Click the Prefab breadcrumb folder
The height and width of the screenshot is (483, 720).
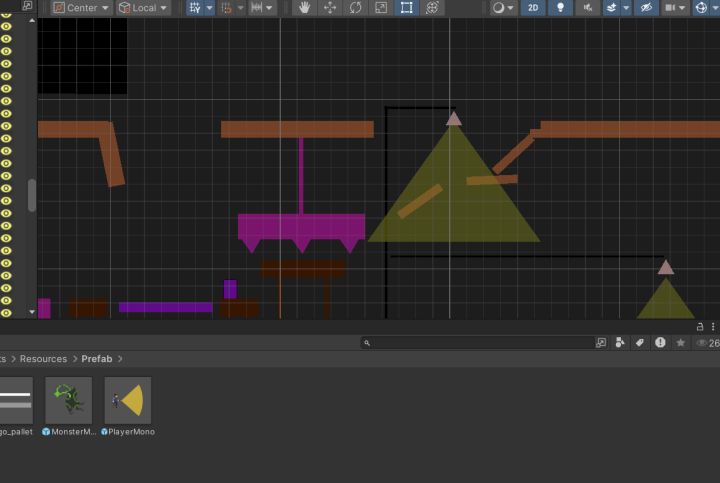click(x=97, y=359)
